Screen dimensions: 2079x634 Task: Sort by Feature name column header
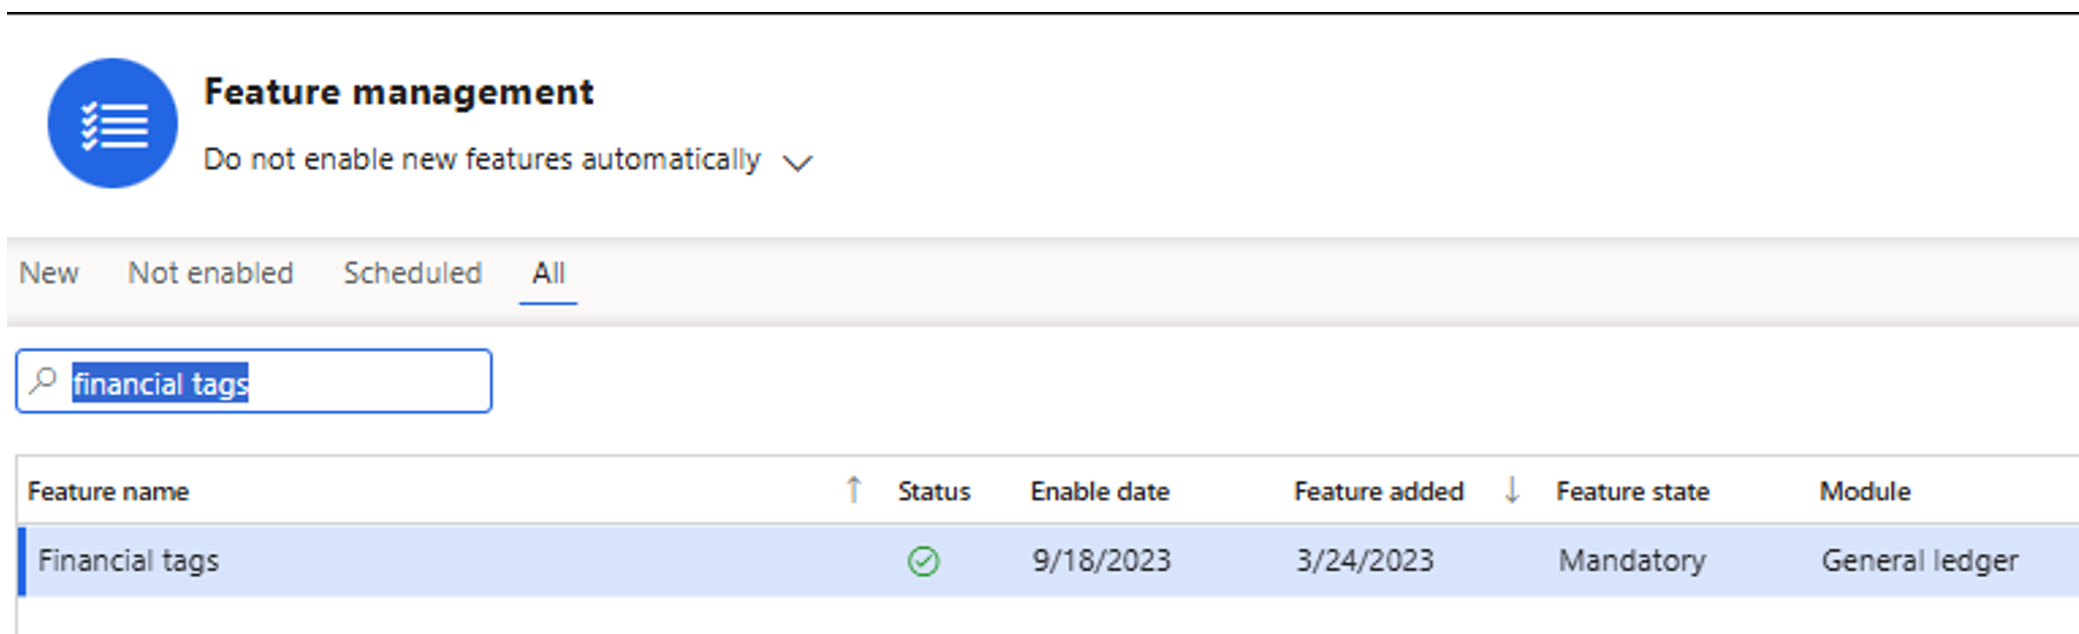(x=108, y=491)
